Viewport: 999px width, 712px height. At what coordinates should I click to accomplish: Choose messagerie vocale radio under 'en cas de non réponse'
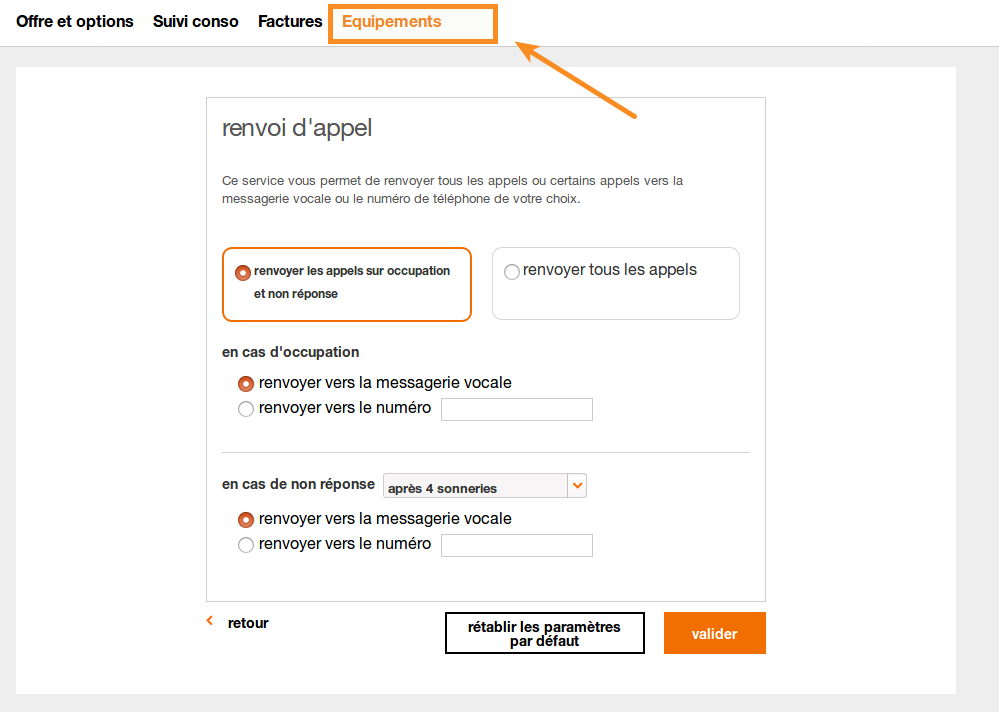click(246, 520)
